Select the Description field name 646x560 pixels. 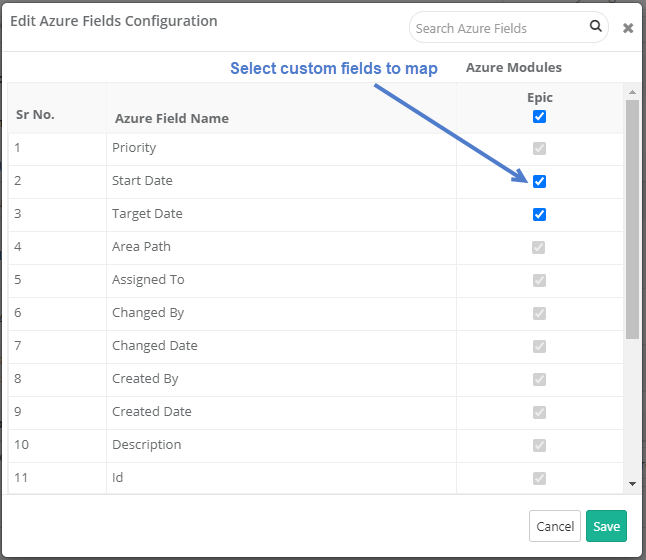[x=147, y=445]
